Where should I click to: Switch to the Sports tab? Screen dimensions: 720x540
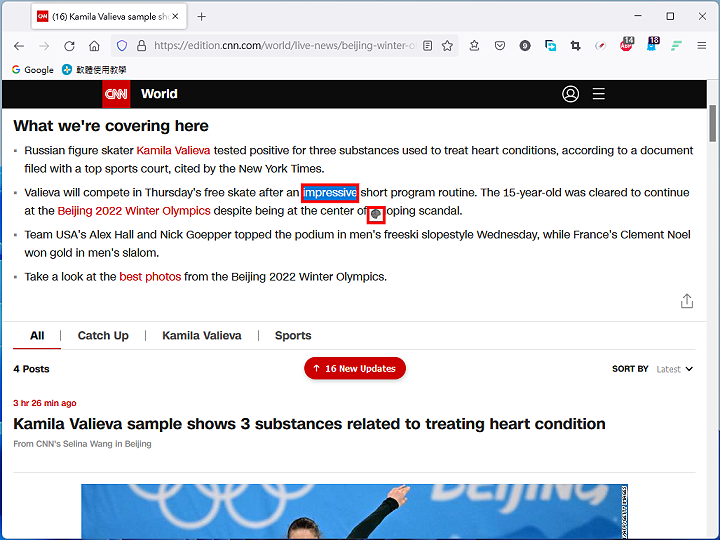(x=293, y=336)
